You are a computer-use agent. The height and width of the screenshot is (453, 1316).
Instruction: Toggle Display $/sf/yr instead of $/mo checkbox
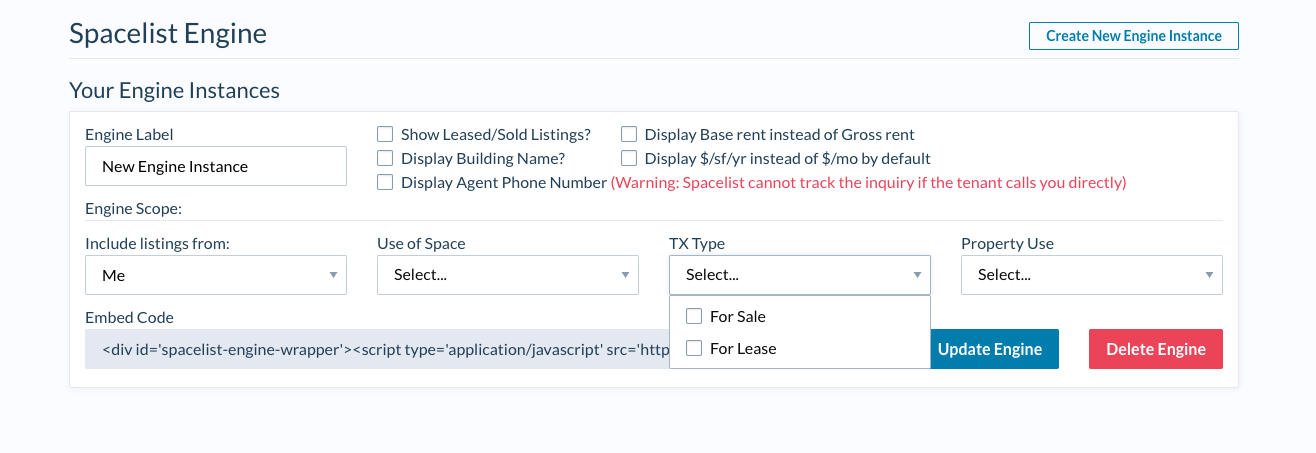(x=629, y=158)
